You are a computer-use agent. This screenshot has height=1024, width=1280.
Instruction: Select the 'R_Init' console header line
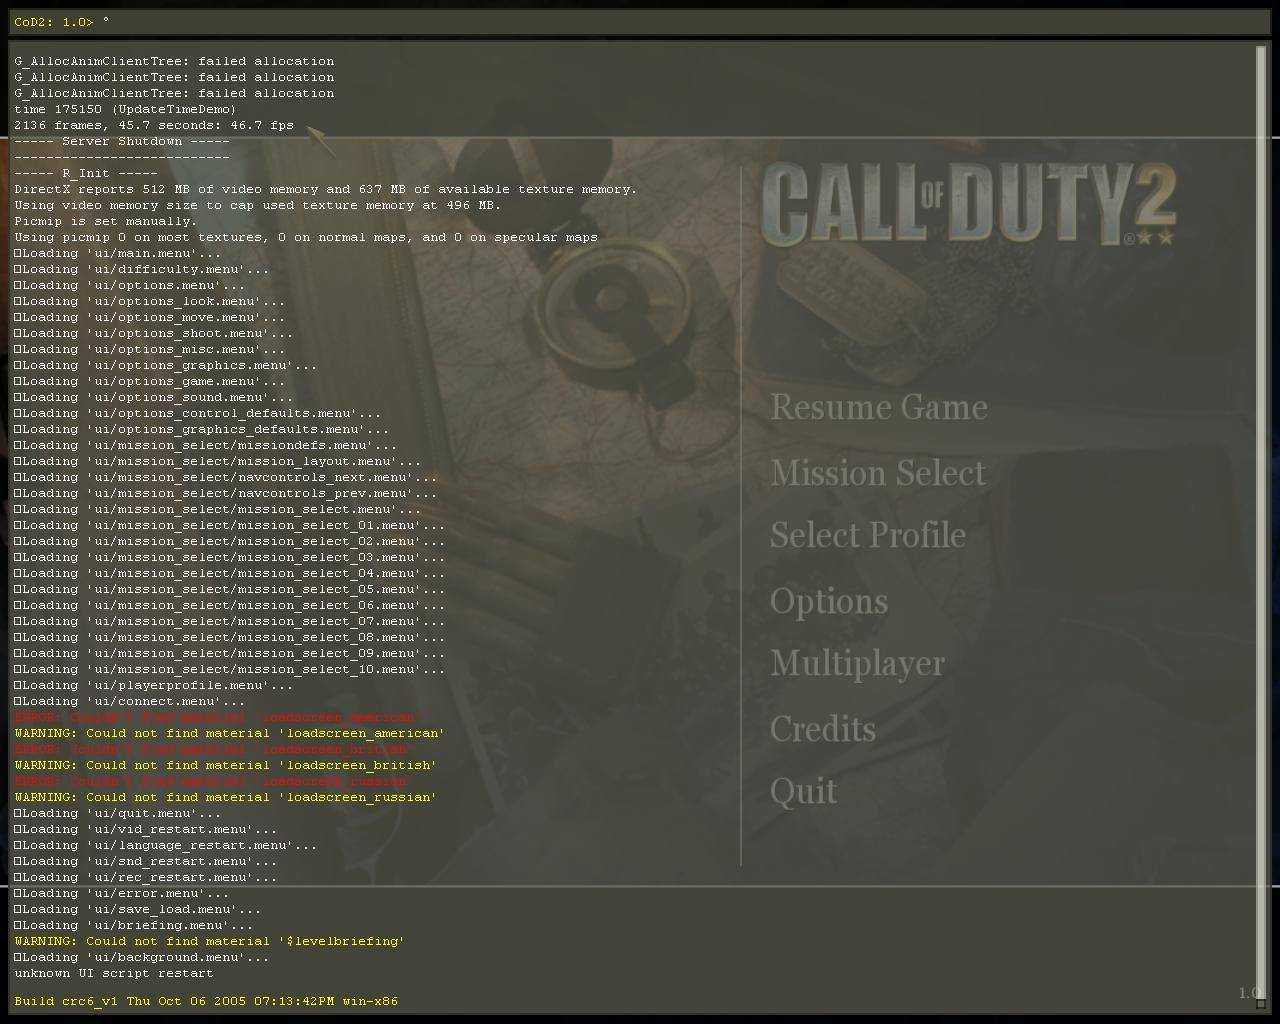coord(86,173)
